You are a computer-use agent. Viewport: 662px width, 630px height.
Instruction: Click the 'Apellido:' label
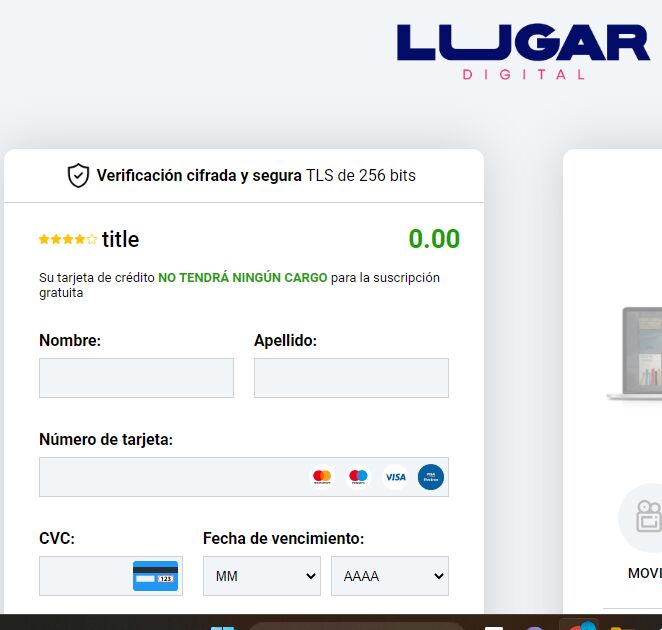point(285,340)
